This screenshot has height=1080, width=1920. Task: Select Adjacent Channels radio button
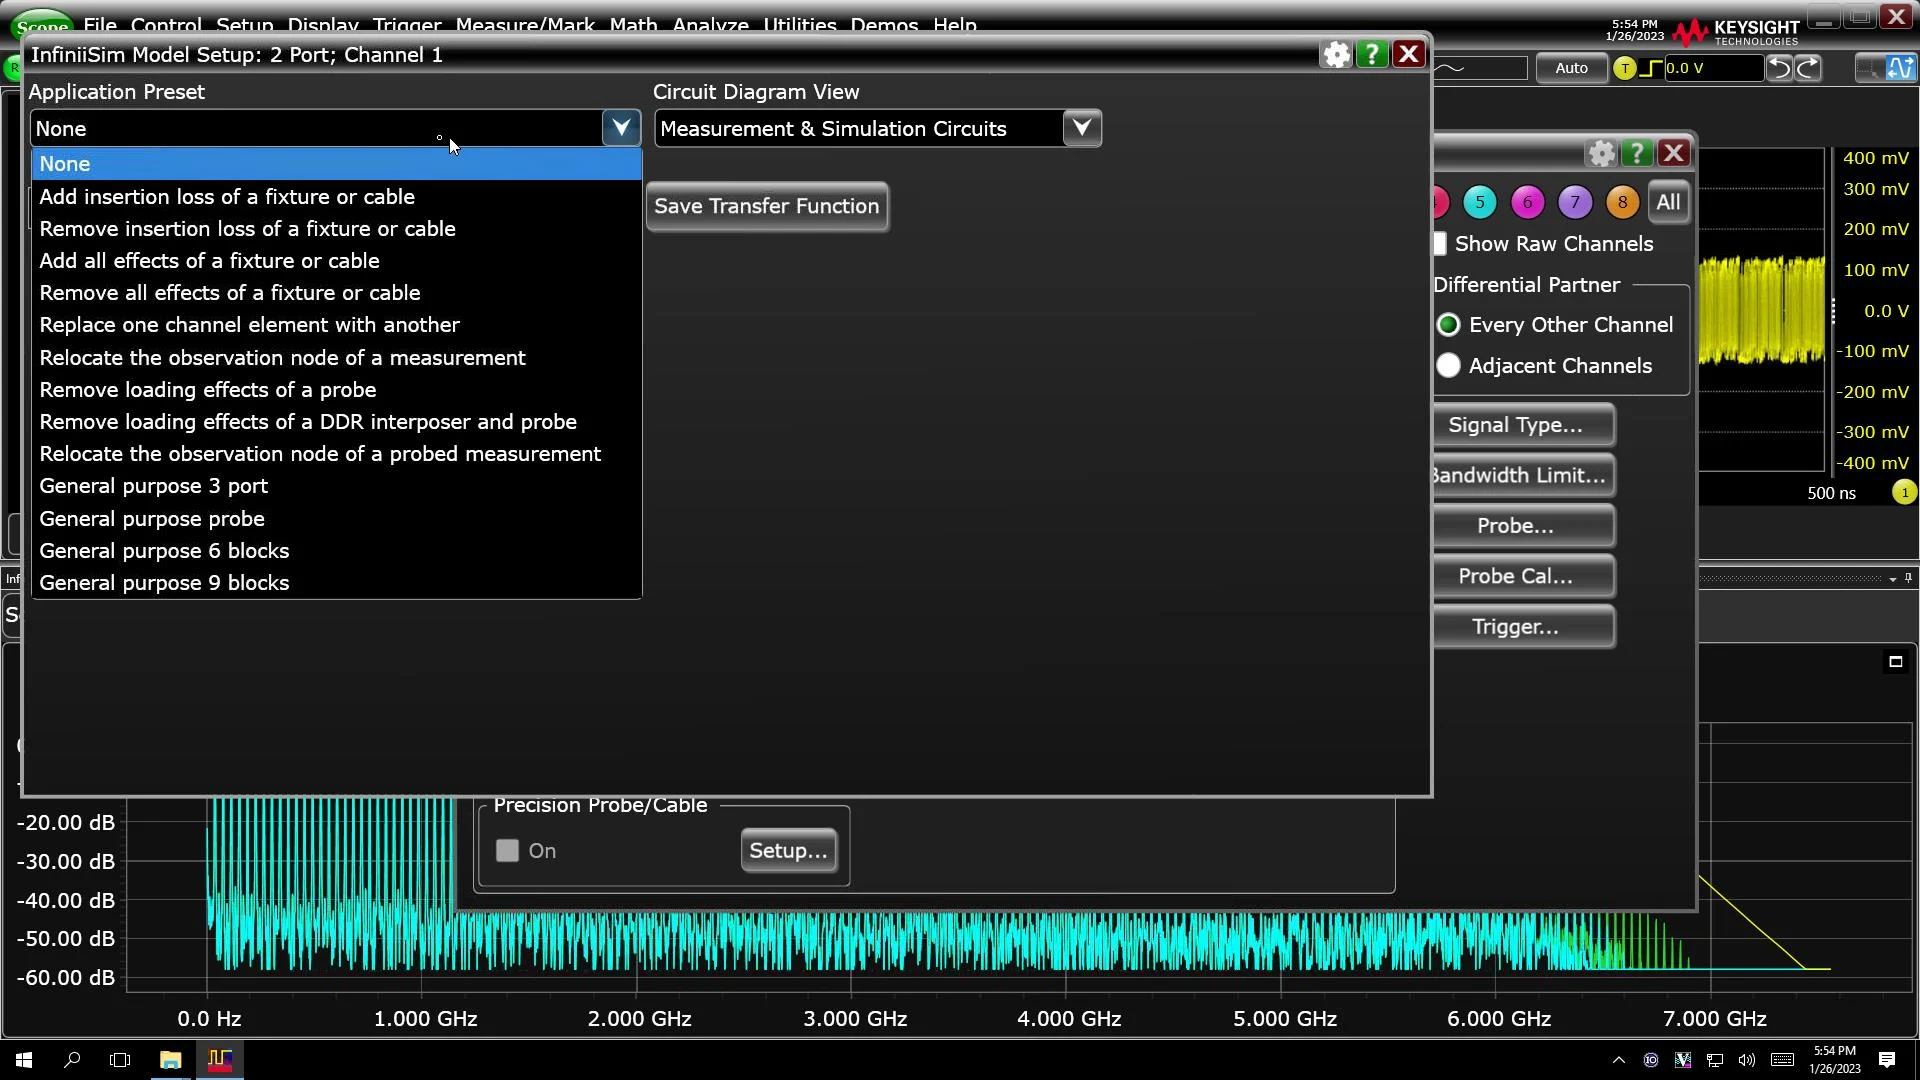1448,366
